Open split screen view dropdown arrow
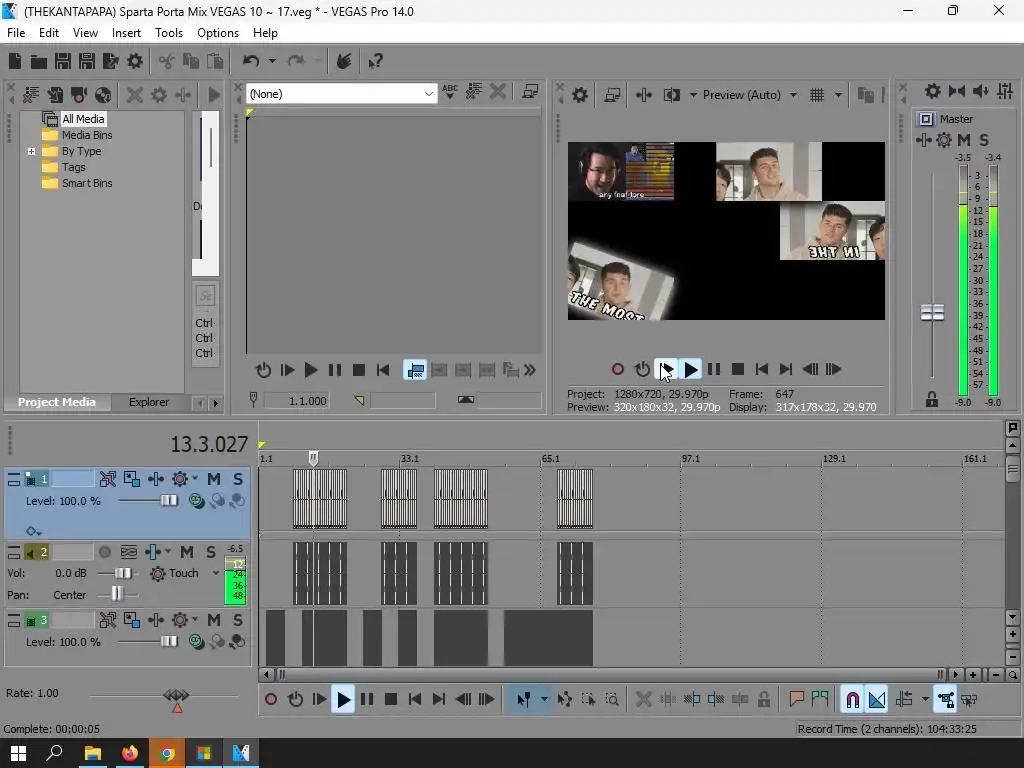The image size is (1024, 768). click(x=693, y=95)
